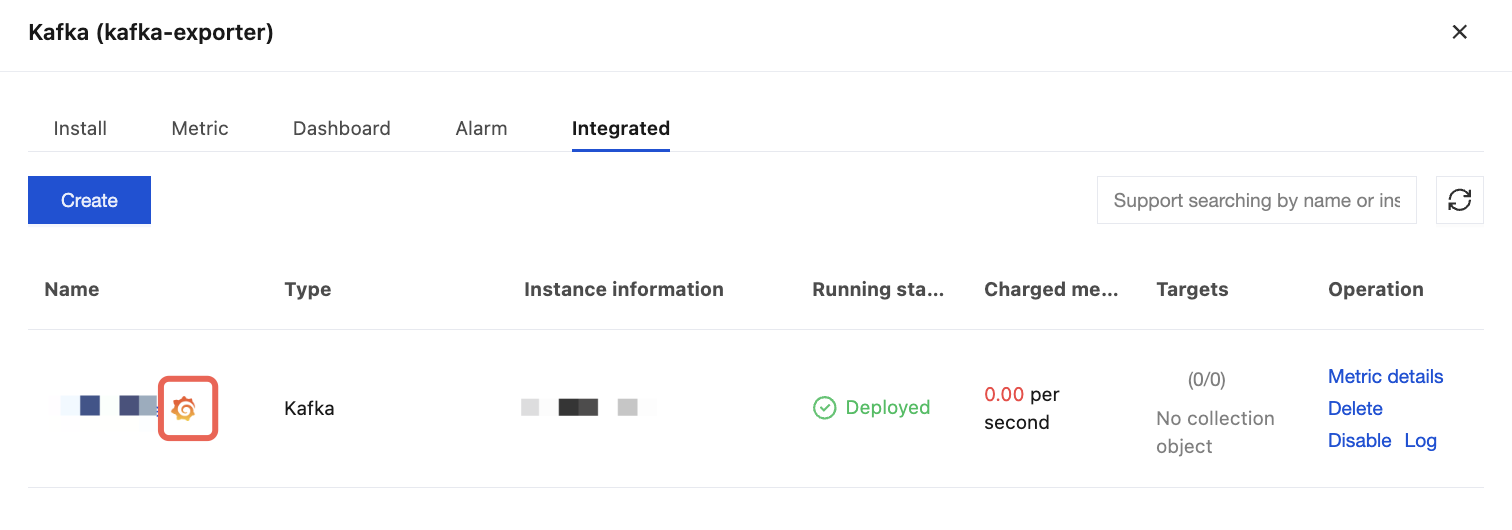Click the (0/0) targets count
Screen dimensions: 1512x530
1206,380
